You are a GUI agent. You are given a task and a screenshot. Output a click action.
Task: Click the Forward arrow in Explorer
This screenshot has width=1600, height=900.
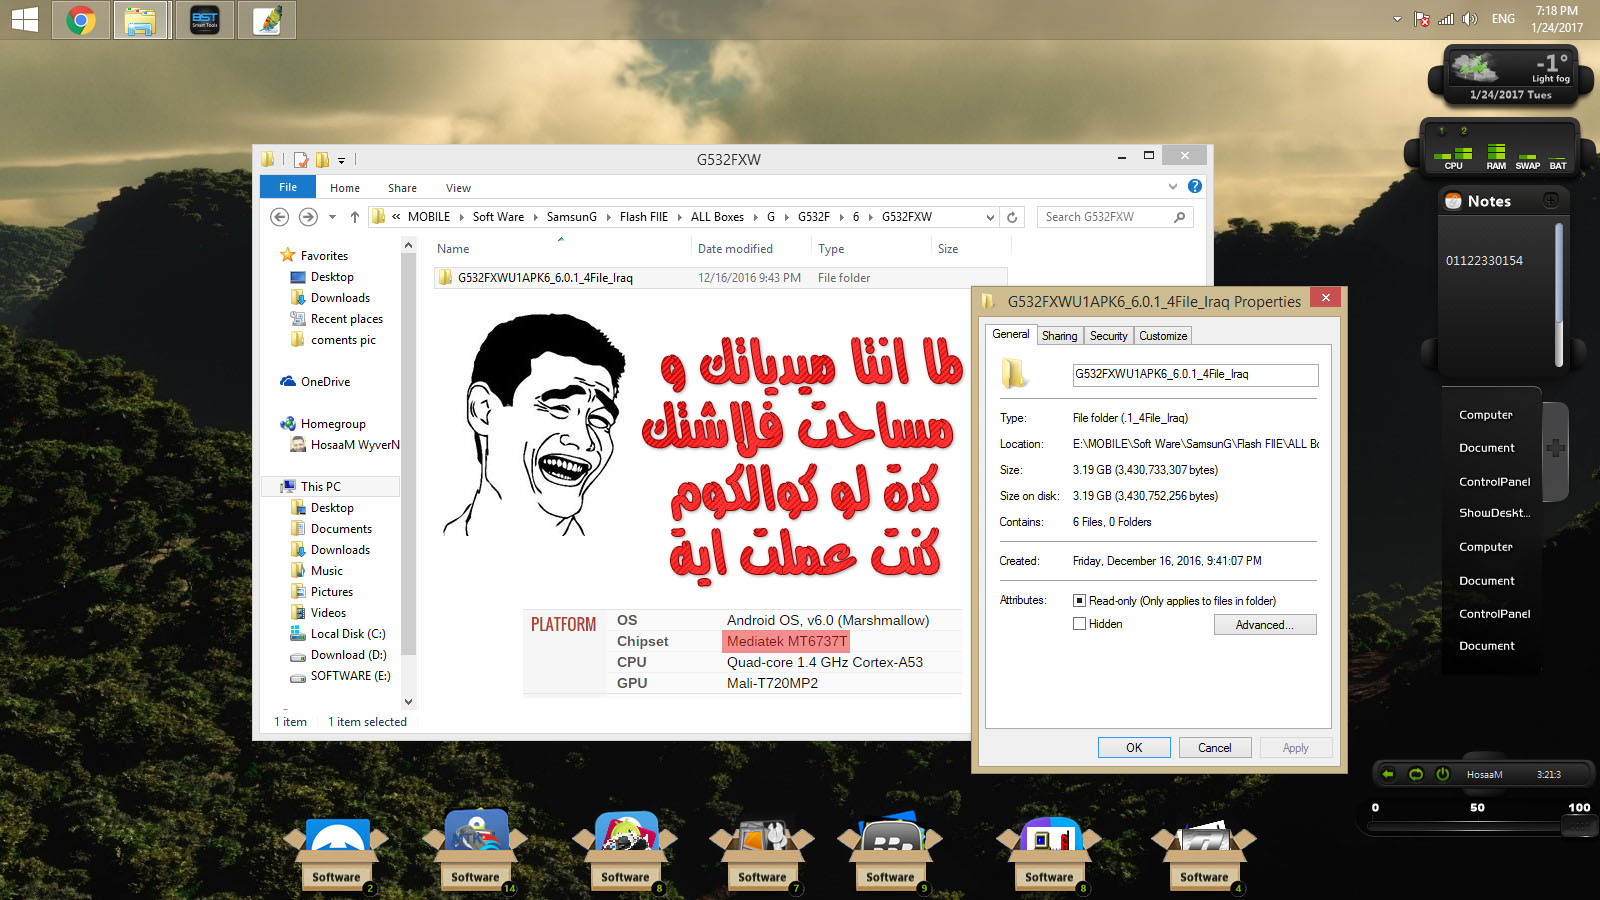(x=308, y=217)
